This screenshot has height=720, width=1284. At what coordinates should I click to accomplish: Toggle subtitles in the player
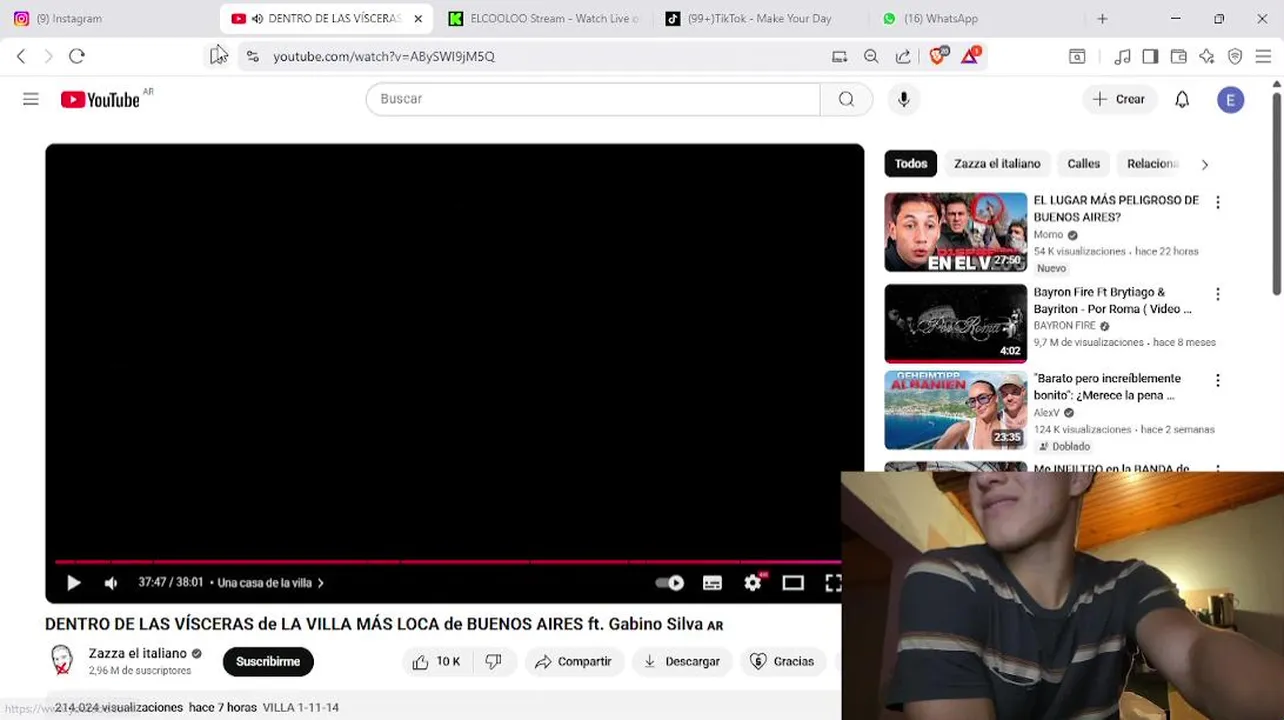click(x=712, y=583)
